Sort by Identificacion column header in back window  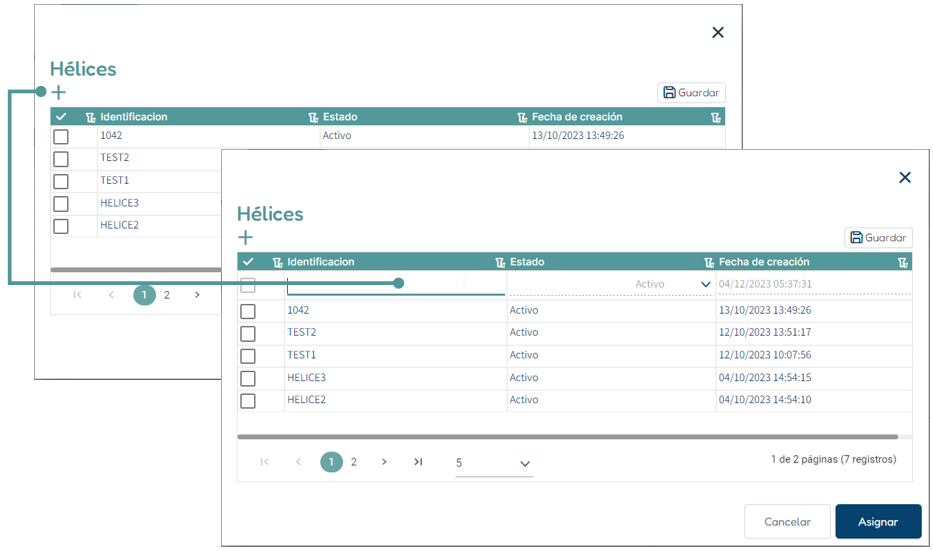[x=134, y=117]
